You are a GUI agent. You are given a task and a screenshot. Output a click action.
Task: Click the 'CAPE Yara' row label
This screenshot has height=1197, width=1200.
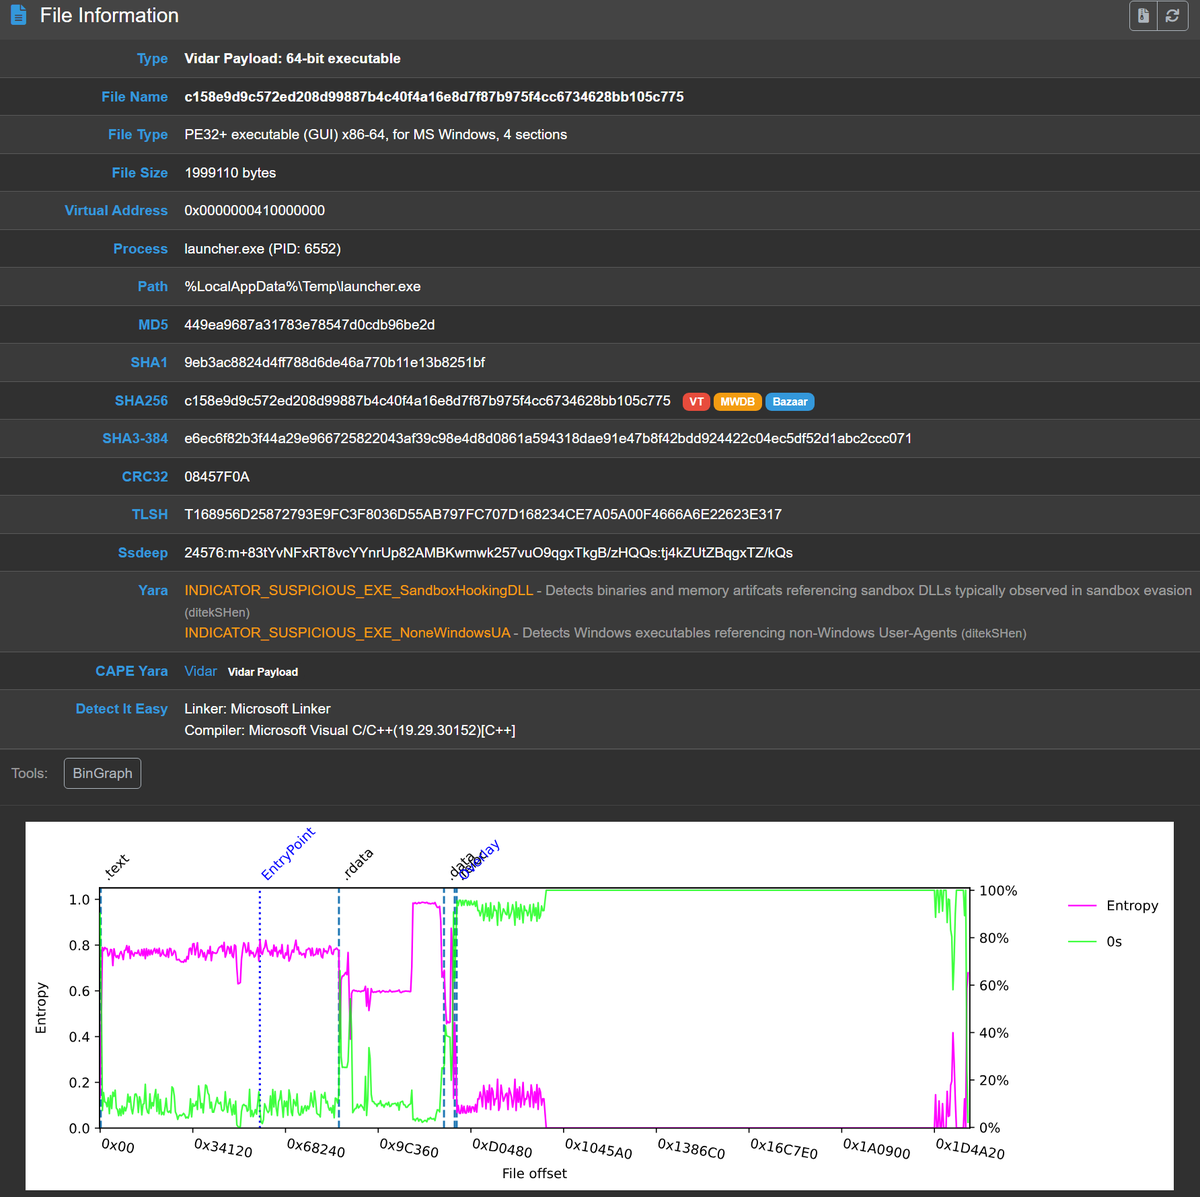click(132, 671)
